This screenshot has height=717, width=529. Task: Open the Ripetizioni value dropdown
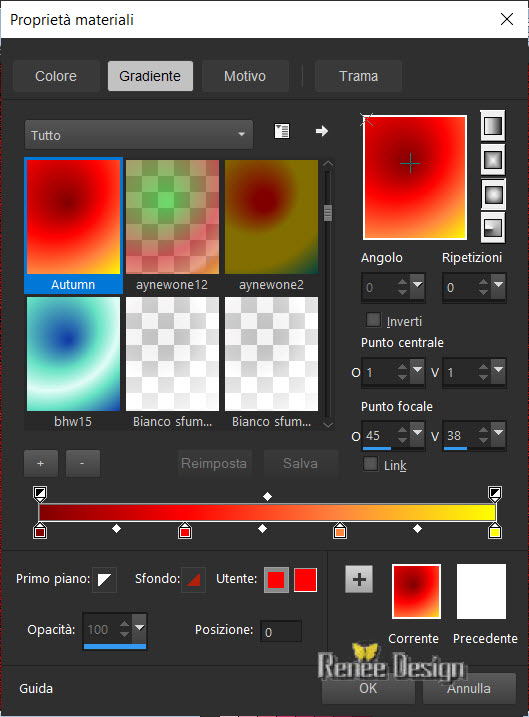pos(498,286)
